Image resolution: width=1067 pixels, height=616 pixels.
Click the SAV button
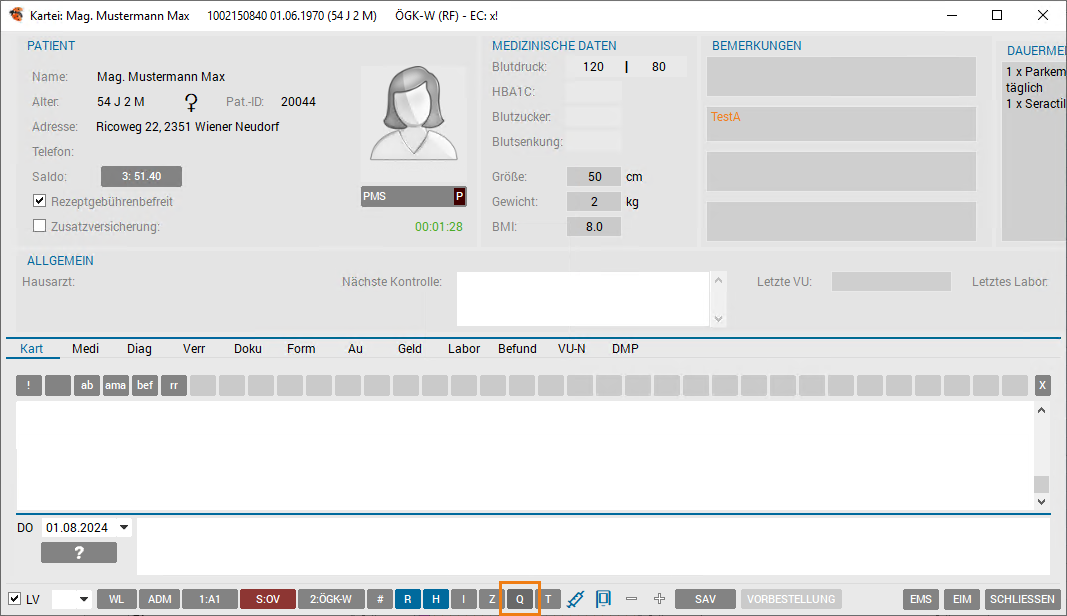[x=705, y=599]
